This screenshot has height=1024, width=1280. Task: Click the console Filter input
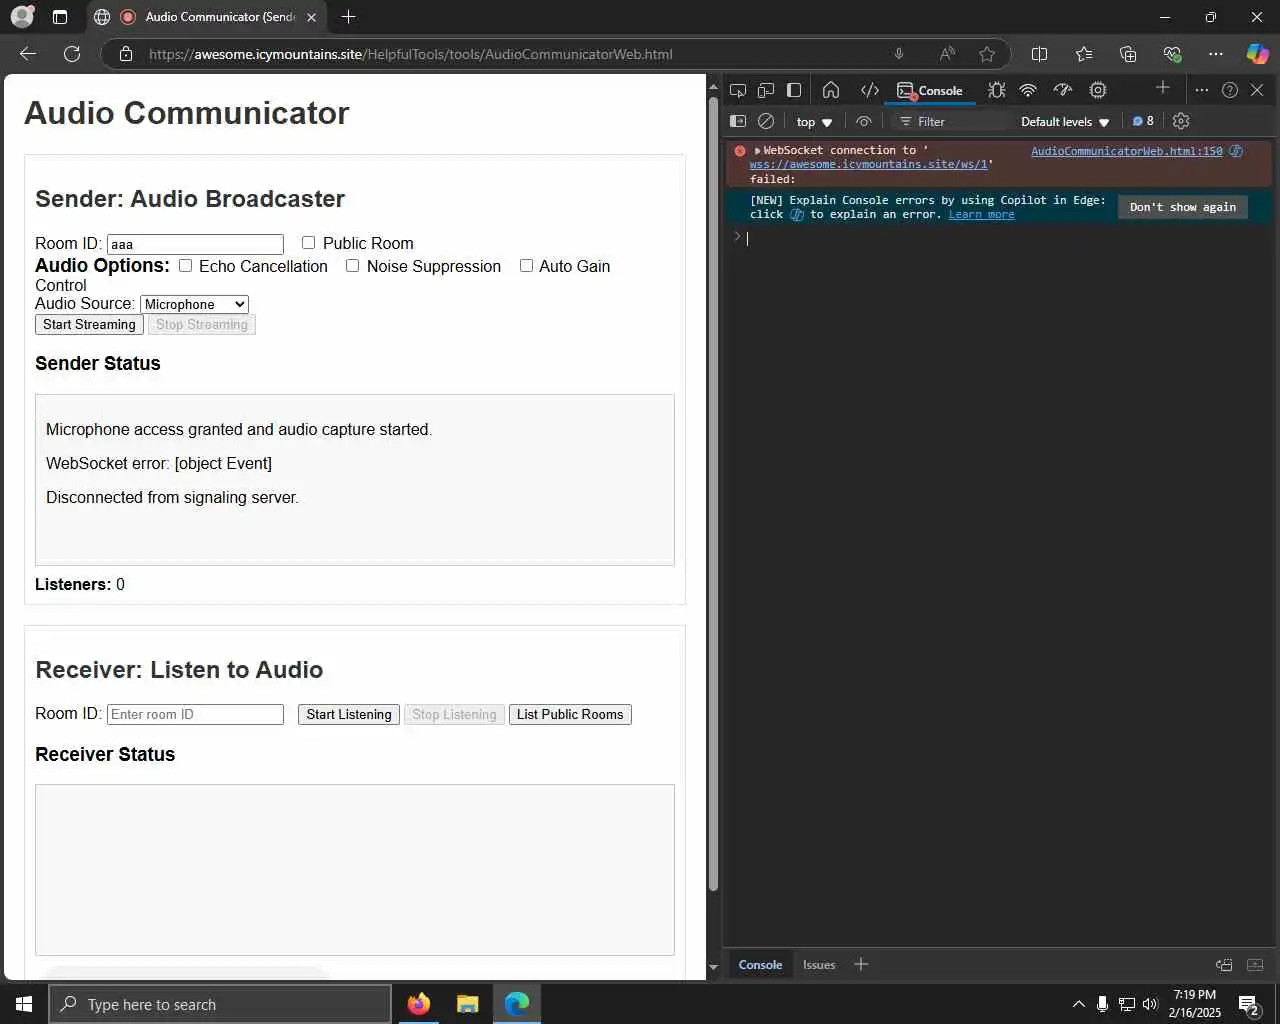(x=950, y=121)
